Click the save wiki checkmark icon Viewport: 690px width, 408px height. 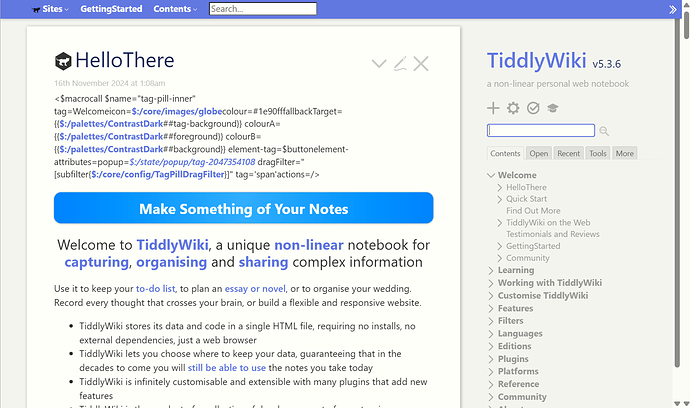coord(533,108)
